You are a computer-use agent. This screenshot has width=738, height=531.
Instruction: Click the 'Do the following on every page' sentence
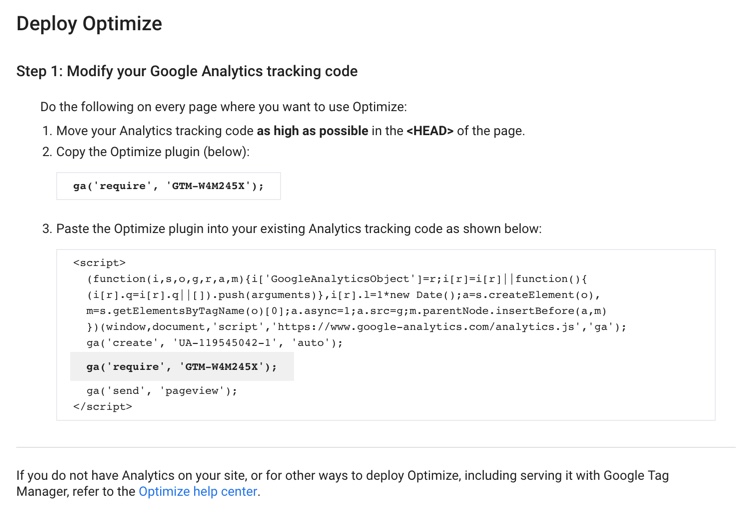pos(223,107)
